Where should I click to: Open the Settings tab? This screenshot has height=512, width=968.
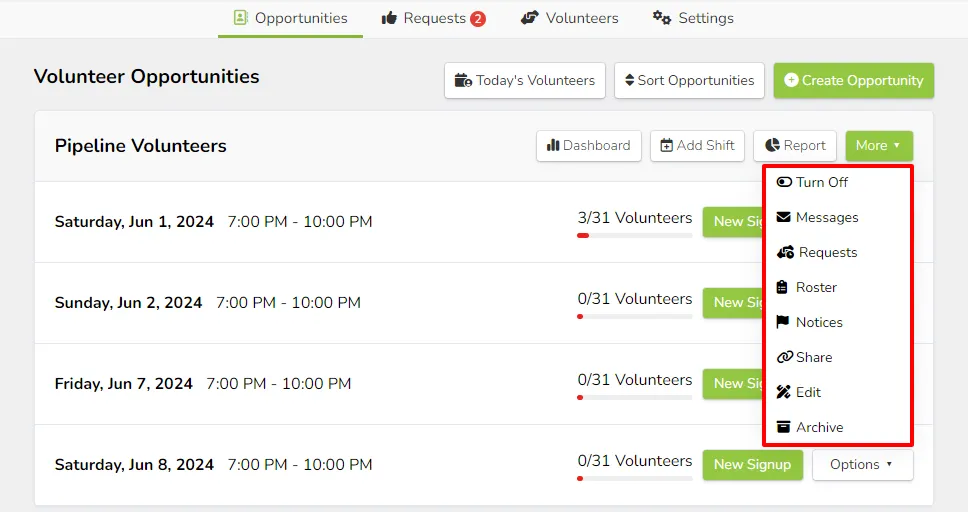click(693, 18)
